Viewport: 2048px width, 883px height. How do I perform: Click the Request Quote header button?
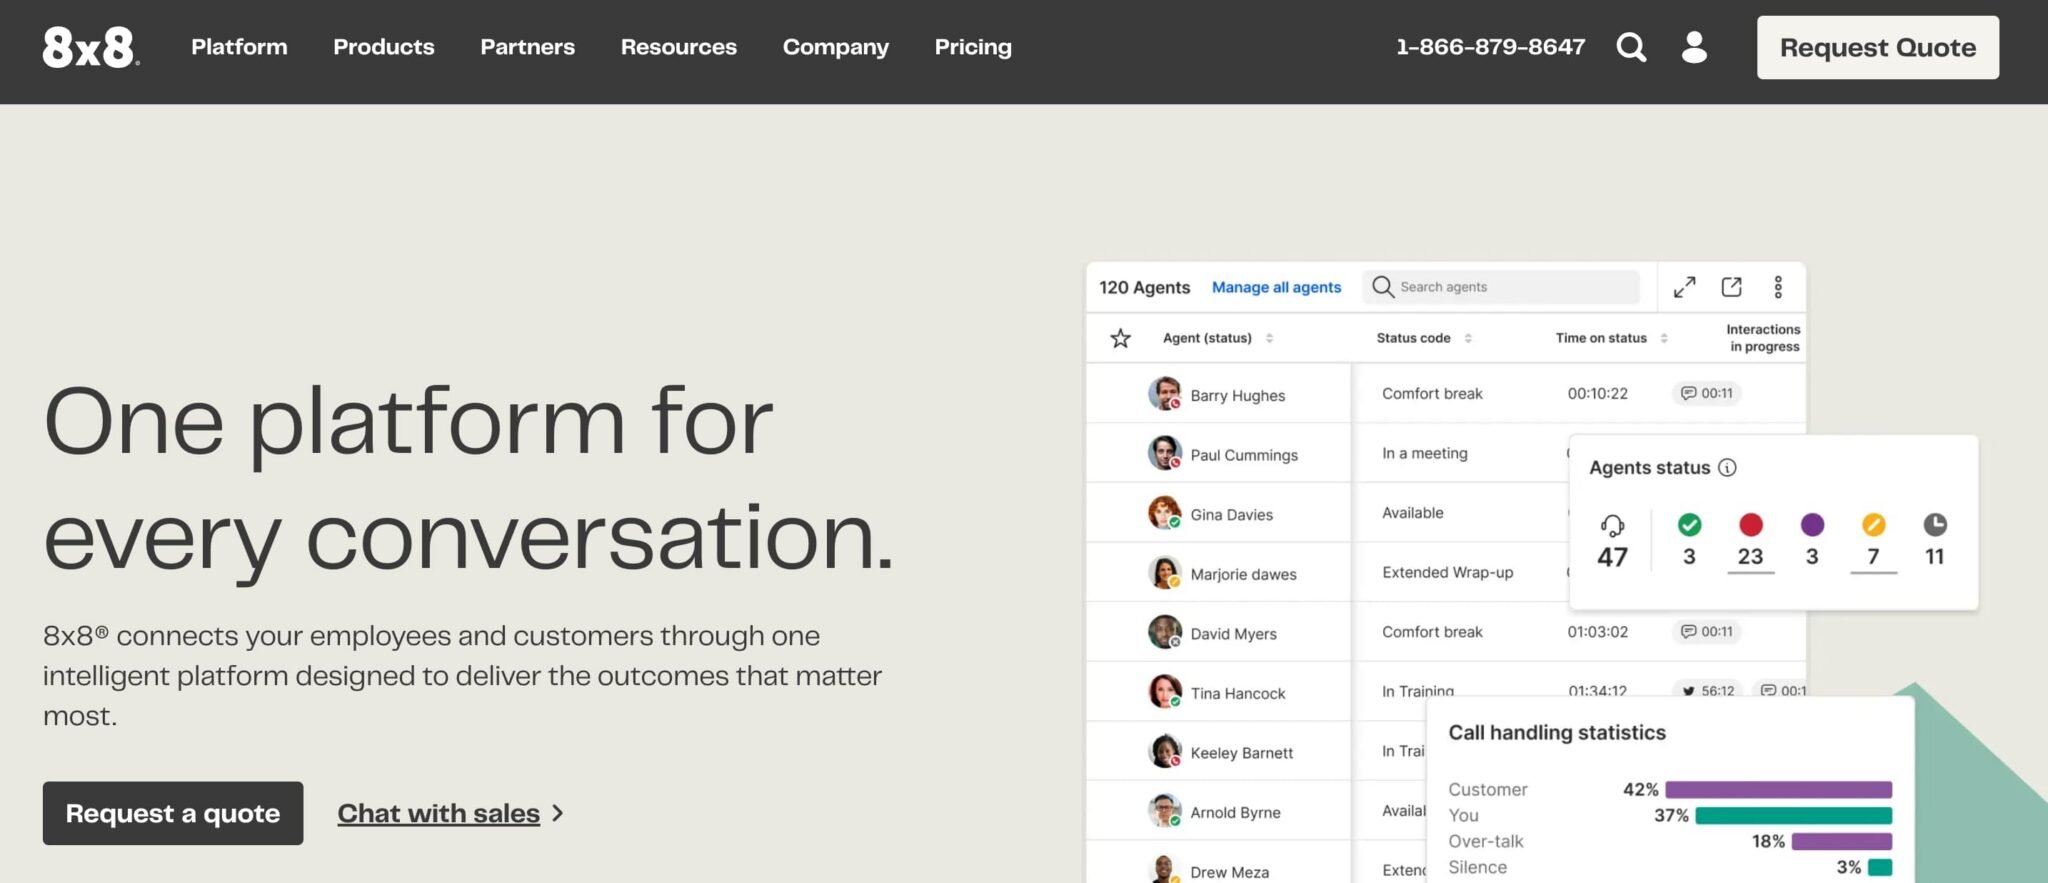coord(1878,47)
